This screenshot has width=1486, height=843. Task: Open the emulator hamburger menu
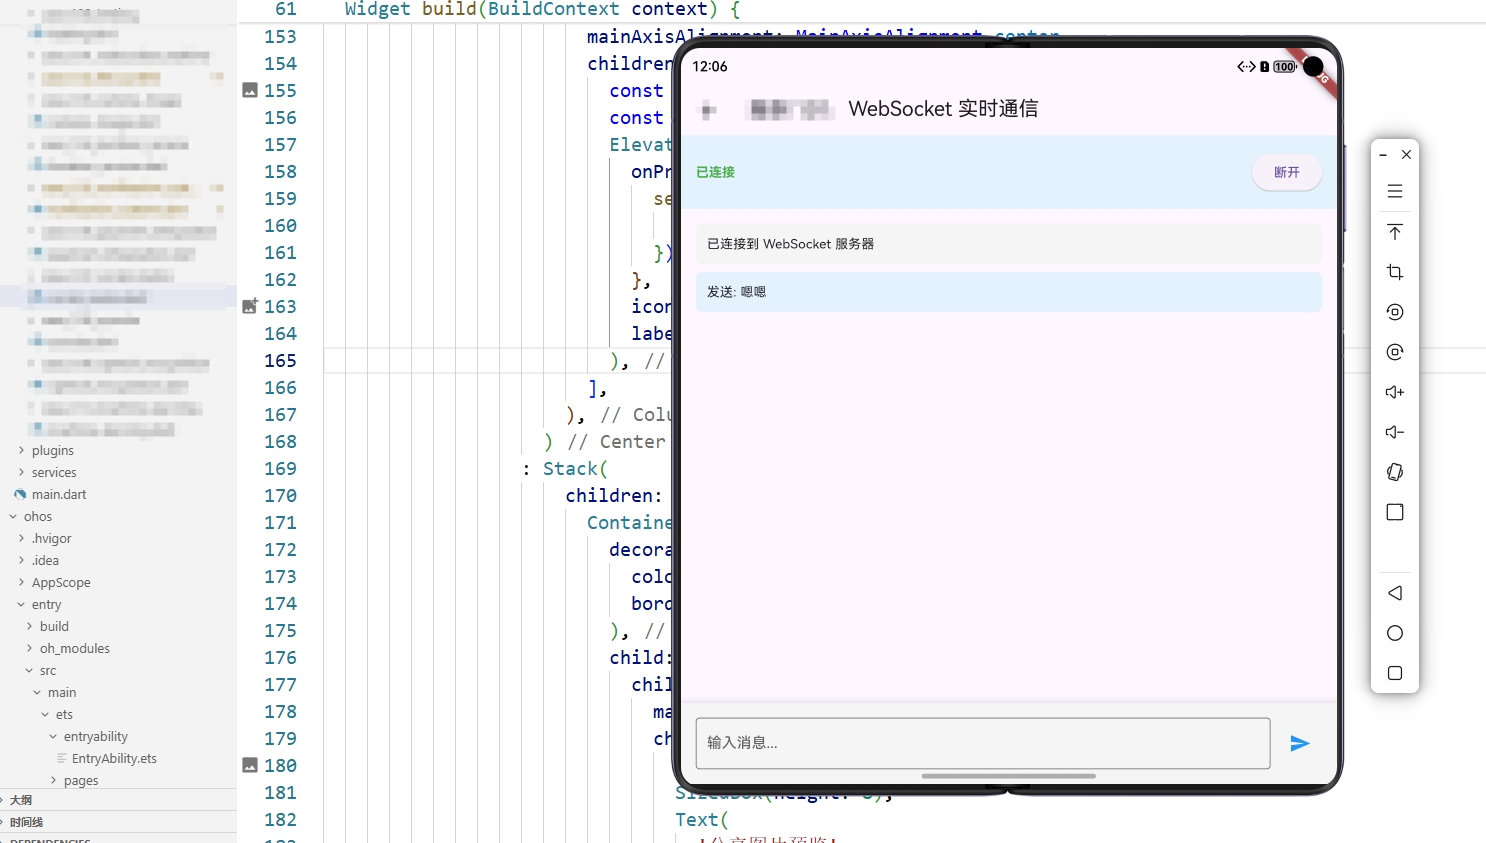1395,191
